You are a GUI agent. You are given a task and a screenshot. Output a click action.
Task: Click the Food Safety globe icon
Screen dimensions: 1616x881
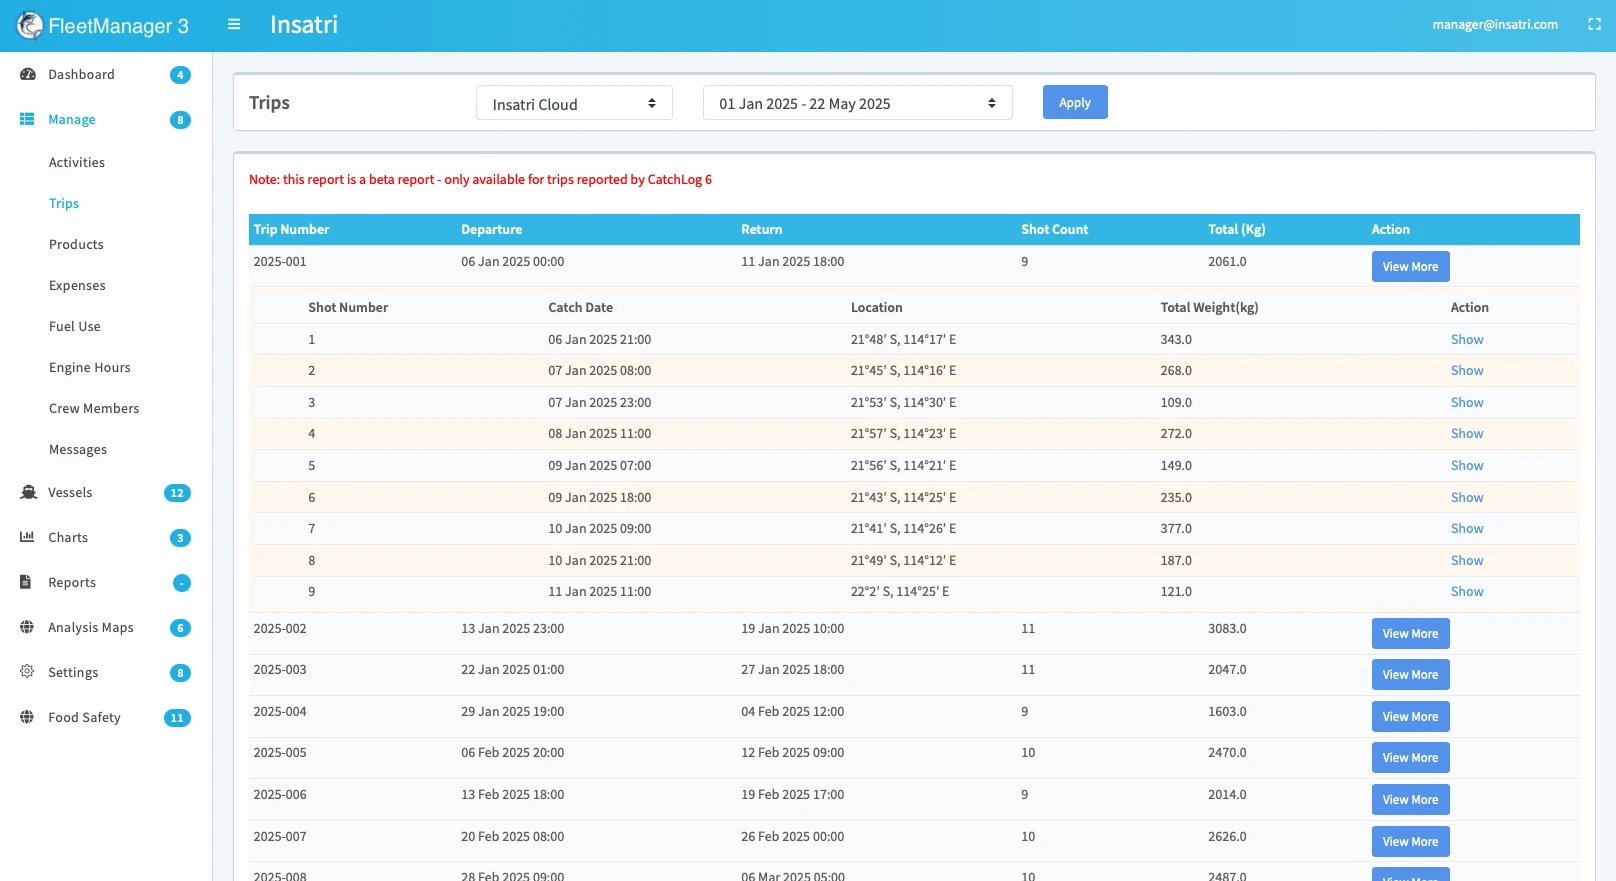pyautogui.click(x=27, y=718)
